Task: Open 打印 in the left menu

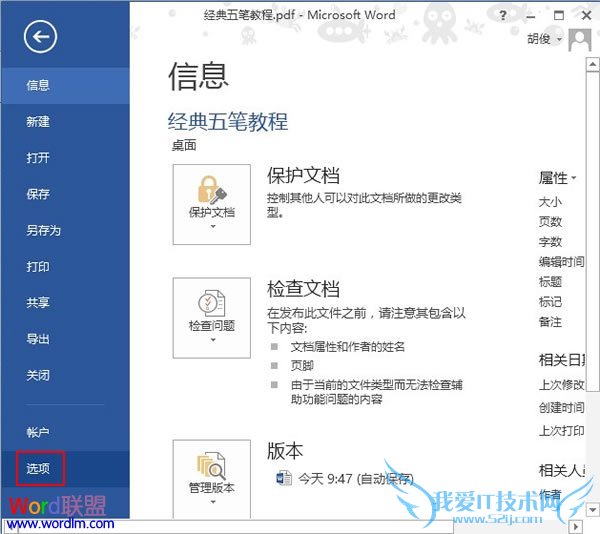Action: coord(65,267)
